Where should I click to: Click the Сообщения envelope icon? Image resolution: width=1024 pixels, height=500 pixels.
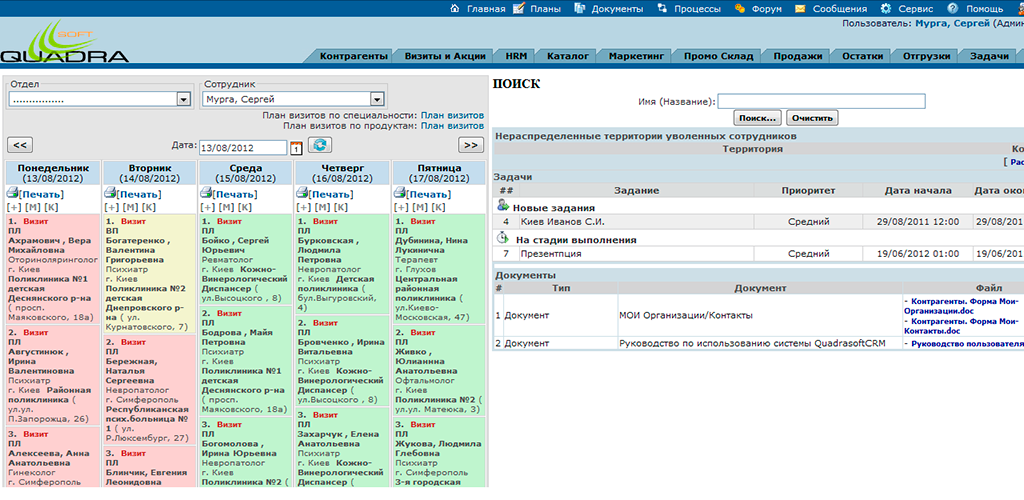800,8
